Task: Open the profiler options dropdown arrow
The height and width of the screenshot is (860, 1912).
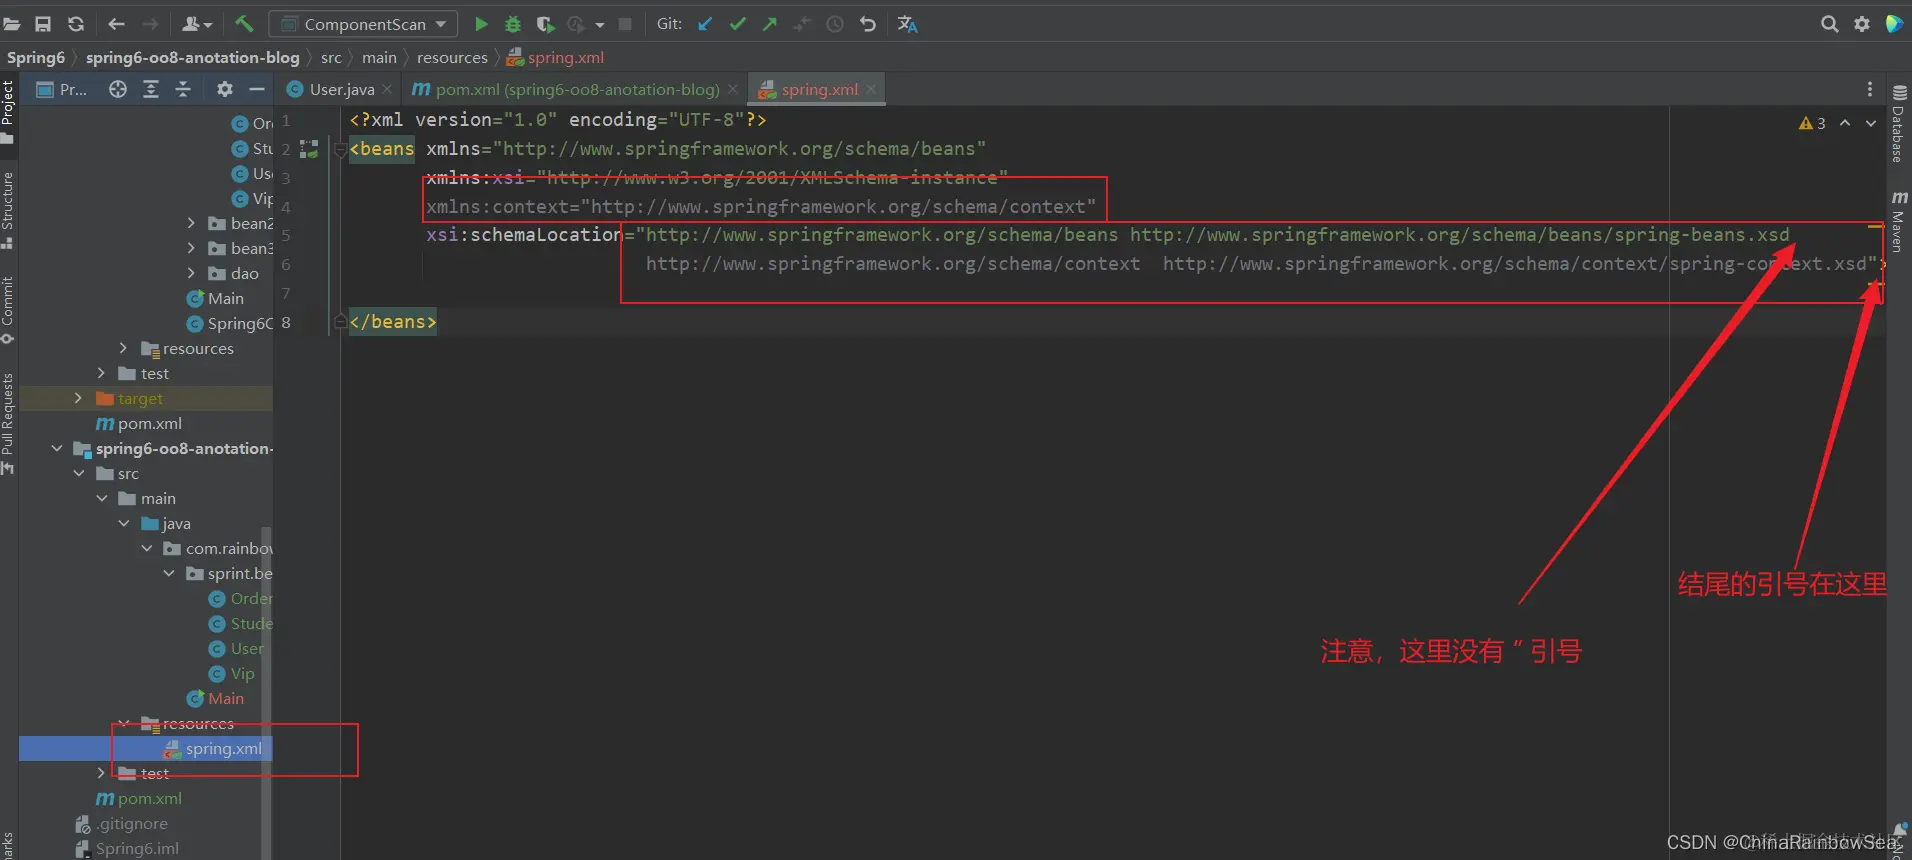Action: coord(599,25)
